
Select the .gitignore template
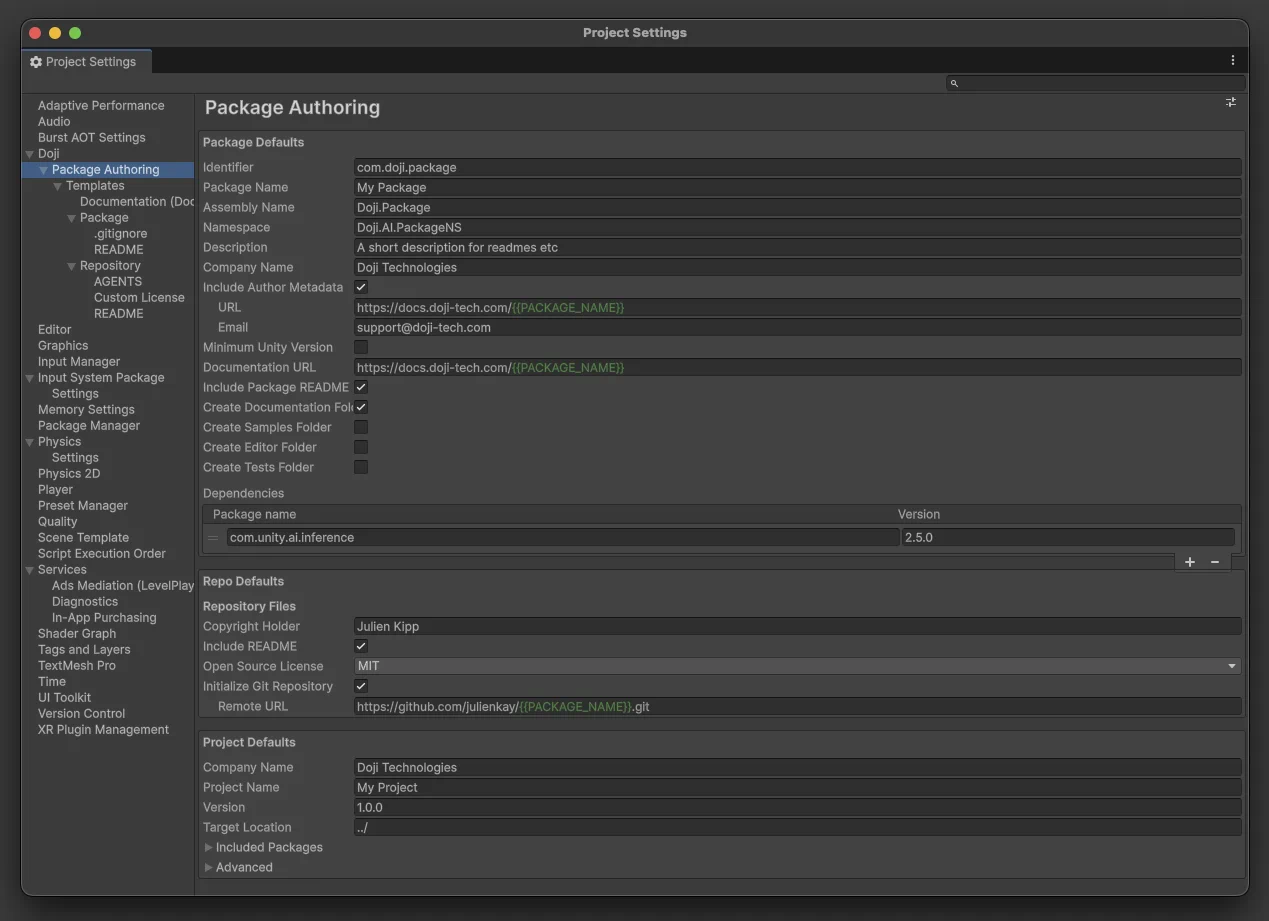(x=119, y=233)
